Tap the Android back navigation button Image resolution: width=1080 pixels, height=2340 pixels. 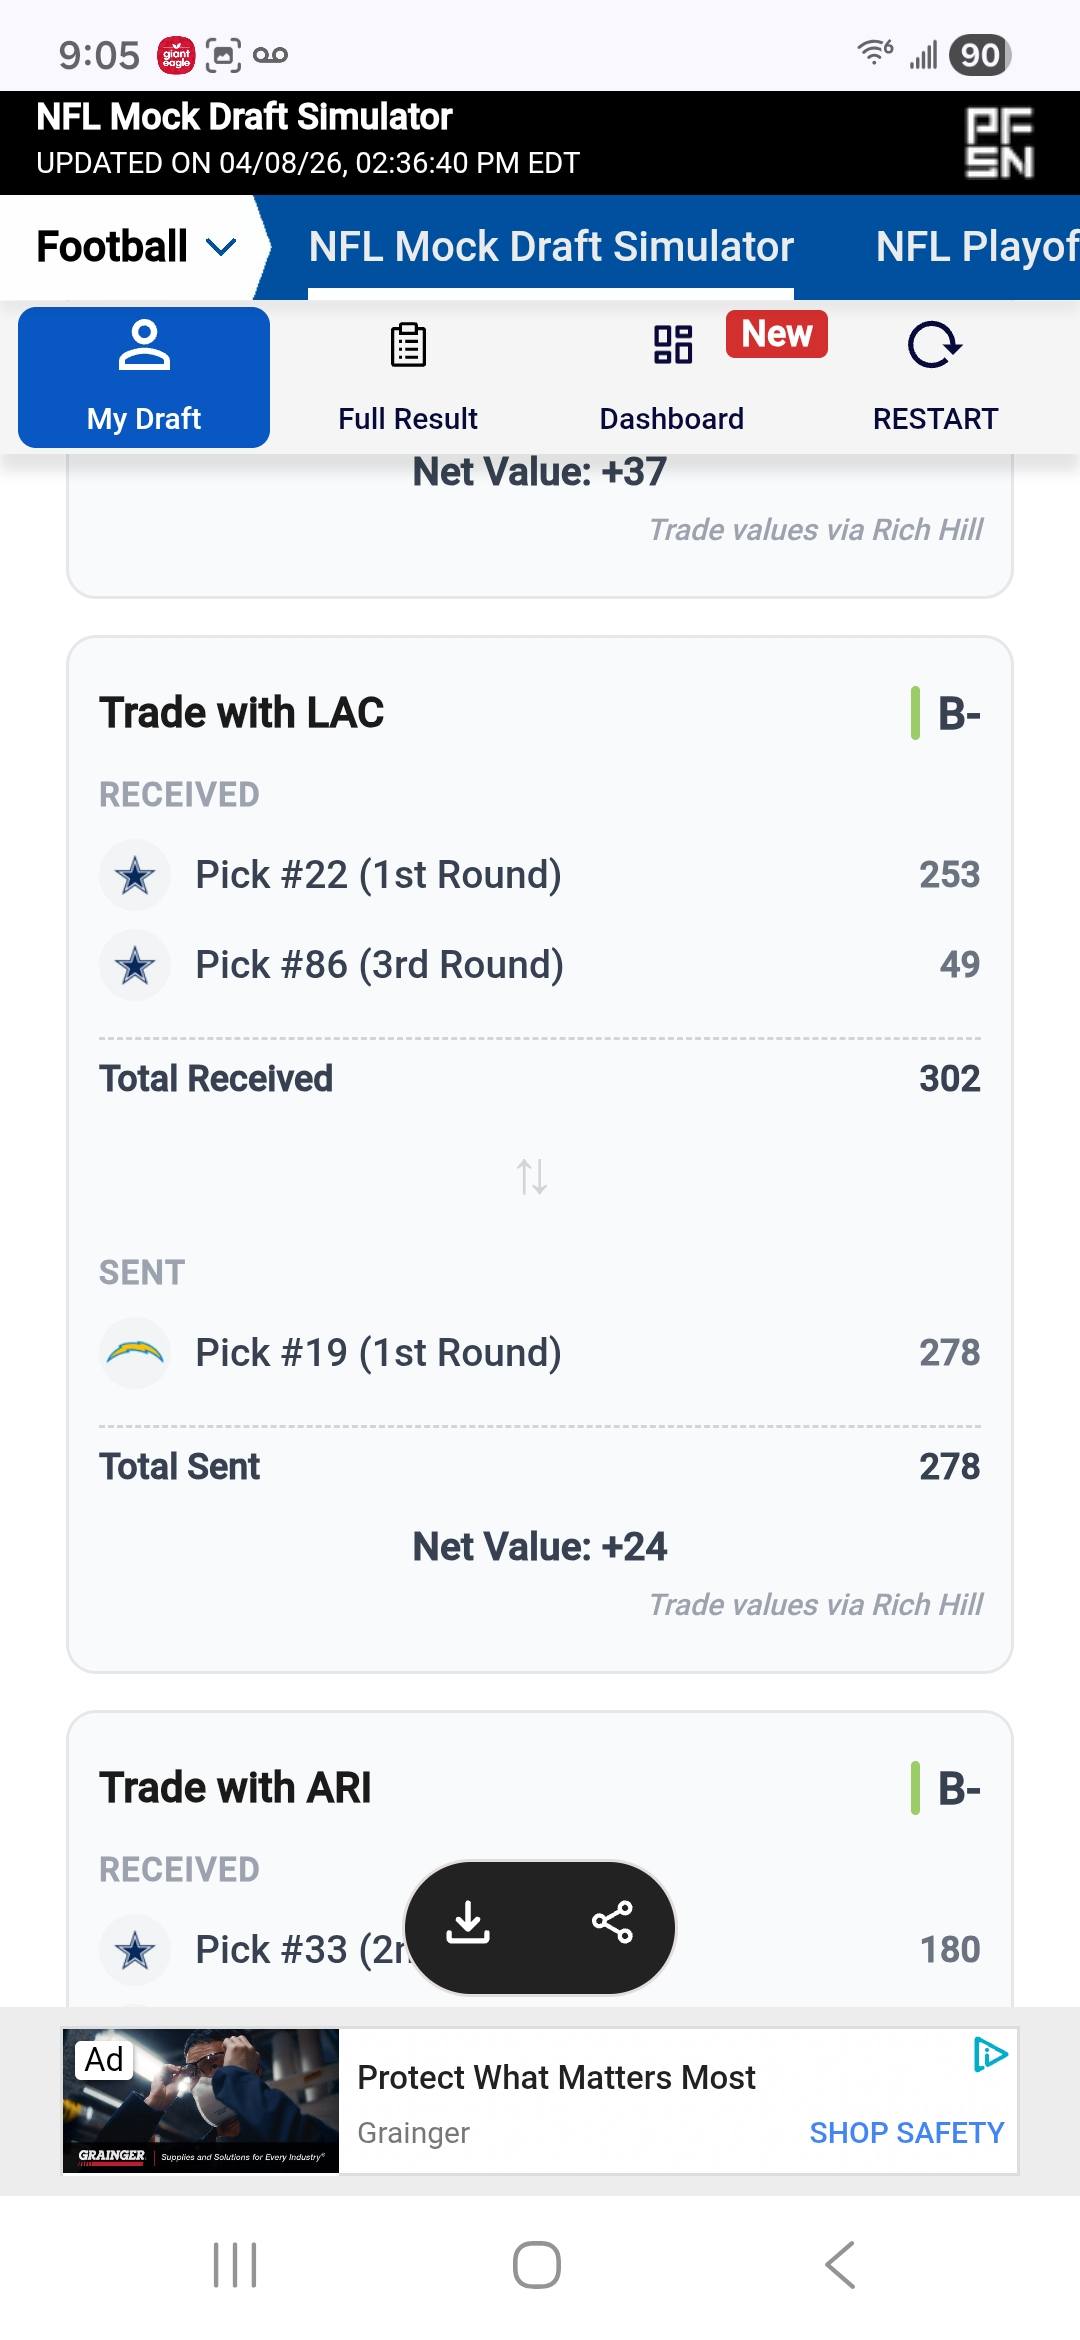[841, 2265]
